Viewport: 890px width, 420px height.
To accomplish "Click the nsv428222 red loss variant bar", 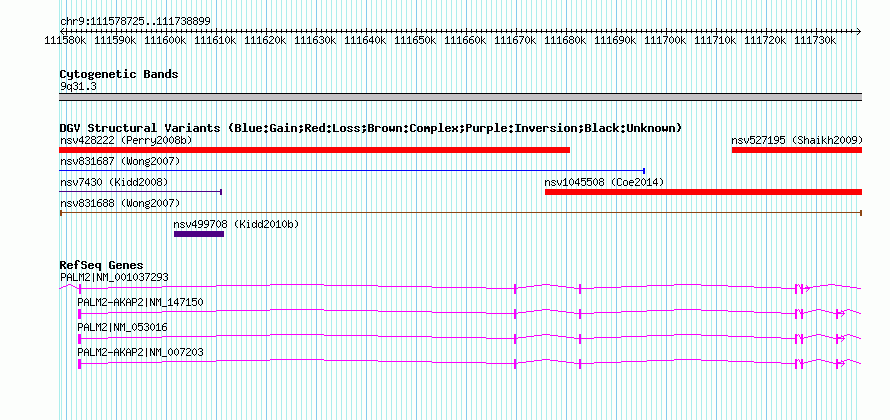I will pyautogui.click(x=314, y=150).
